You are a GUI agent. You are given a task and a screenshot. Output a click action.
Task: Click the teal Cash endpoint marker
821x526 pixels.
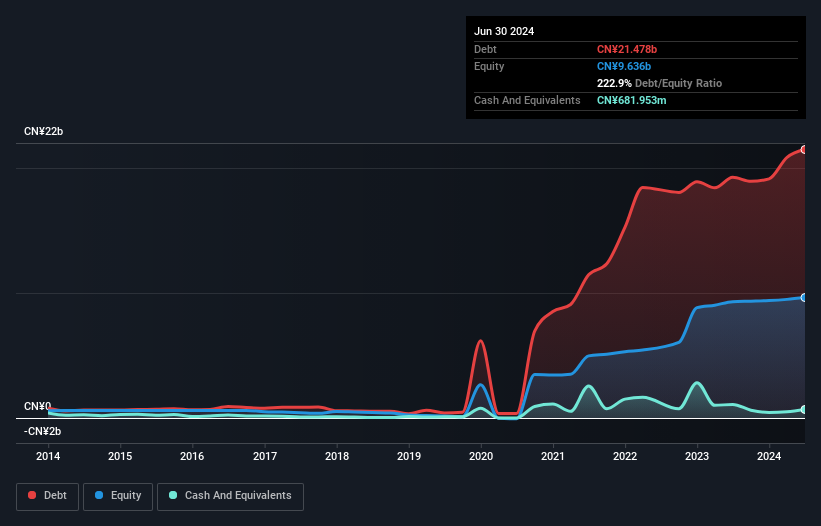coord(804,409)
